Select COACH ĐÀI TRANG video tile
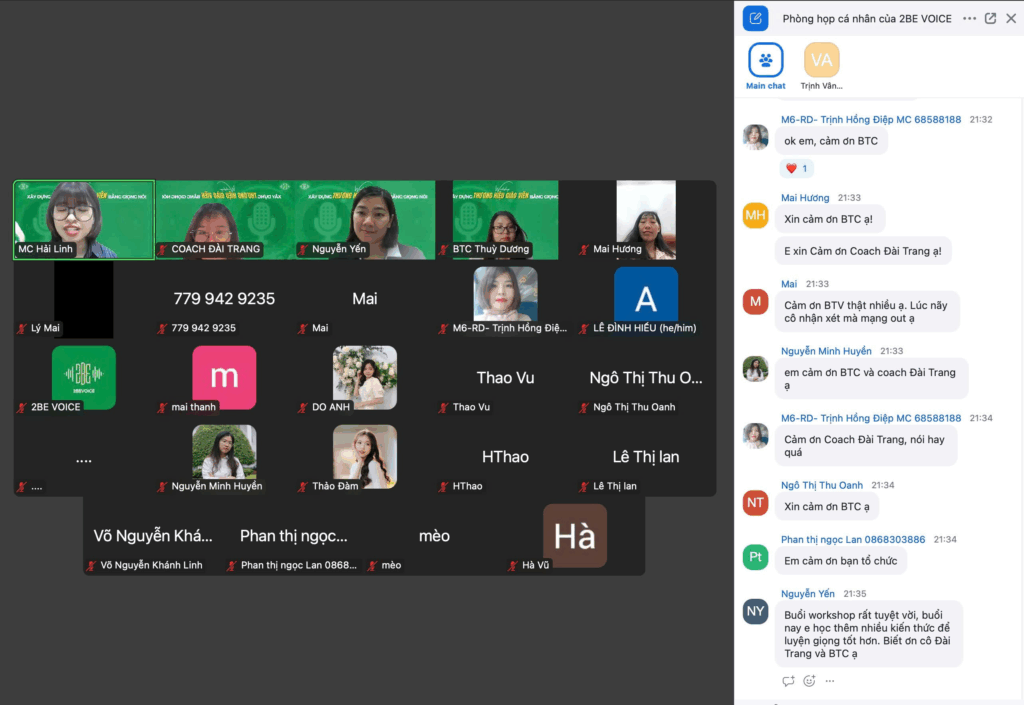Viewport: 1024px width, 705px height. [x=224, y=220]
